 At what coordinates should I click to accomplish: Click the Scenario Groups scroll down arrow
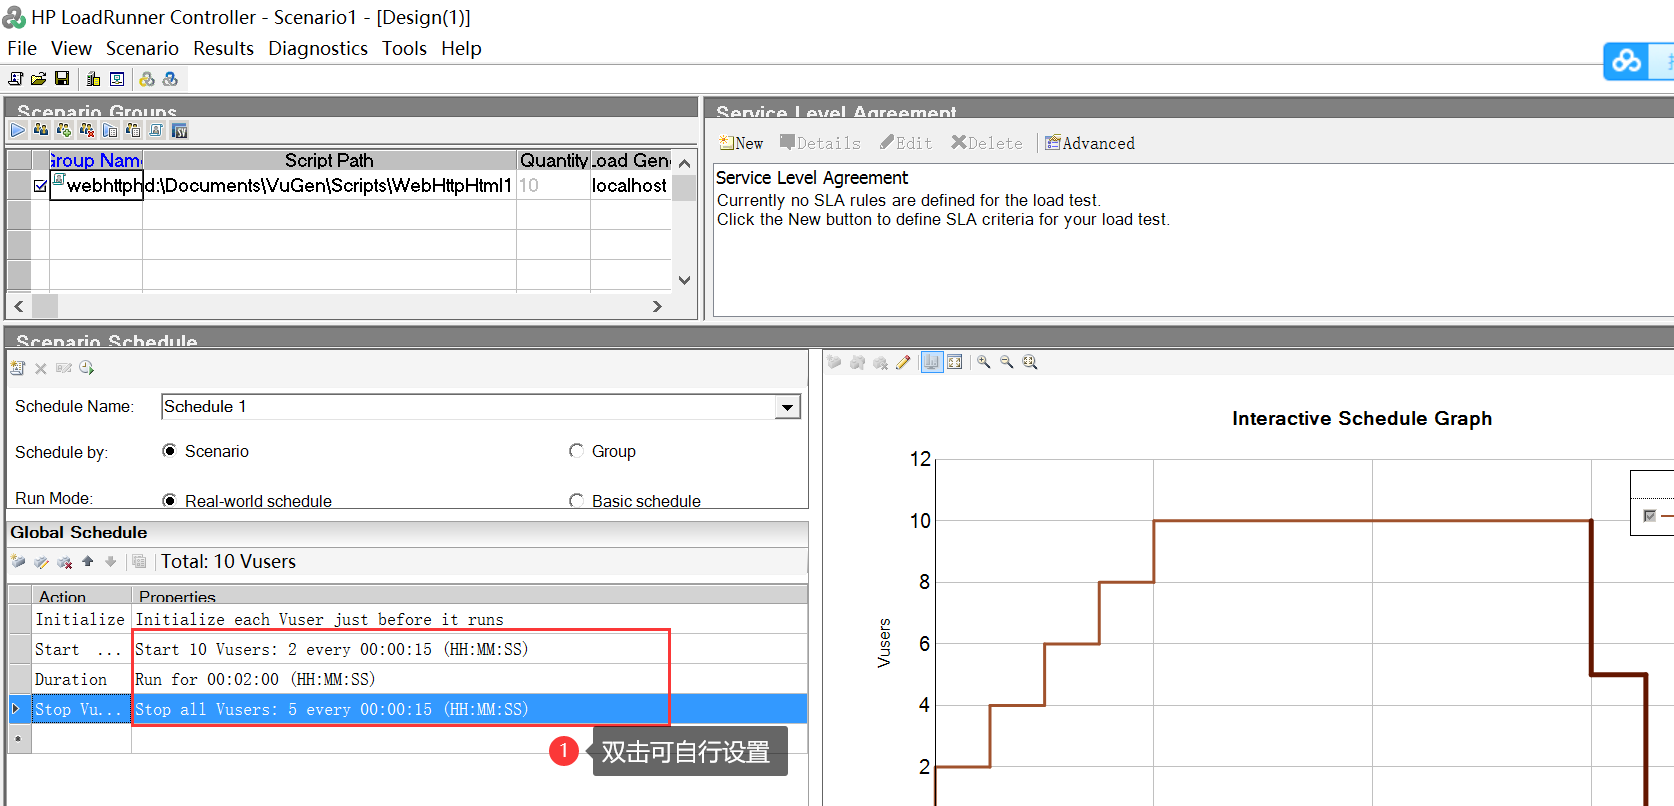[684, 280]
